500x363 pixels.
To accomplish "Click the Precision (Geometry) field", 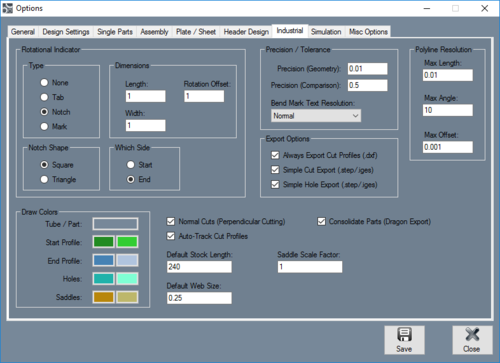I will pyautogui.click(x=367, y=69).
